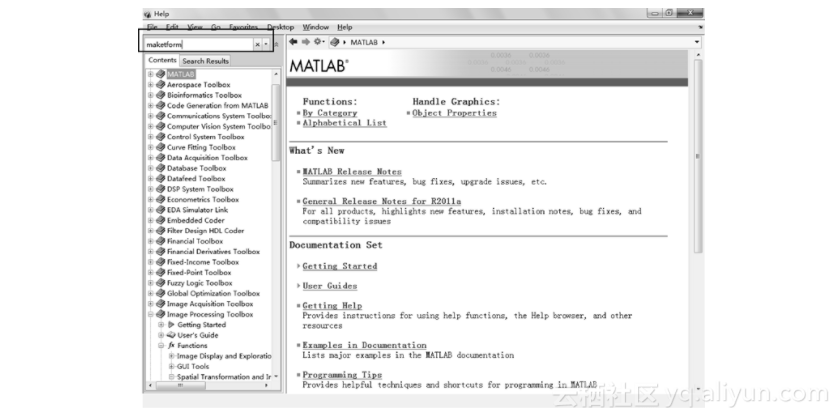This screenshot has height=418, width=840.
Task: Click the book icon in the breadcrumb bar
Action: click(335, 42)
